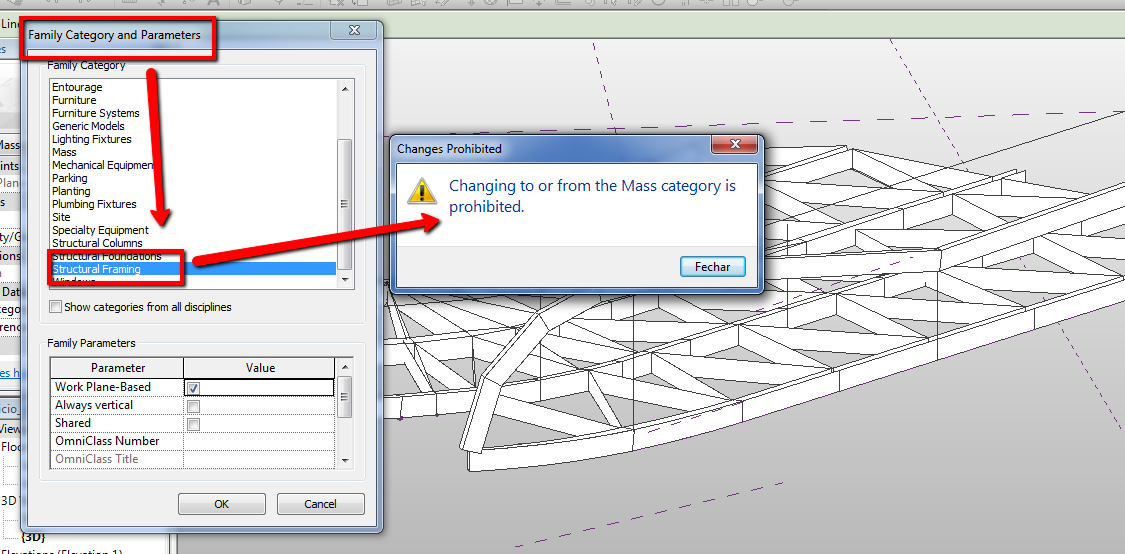Dismiss the warning with Fechar

[x=712, y=267]
